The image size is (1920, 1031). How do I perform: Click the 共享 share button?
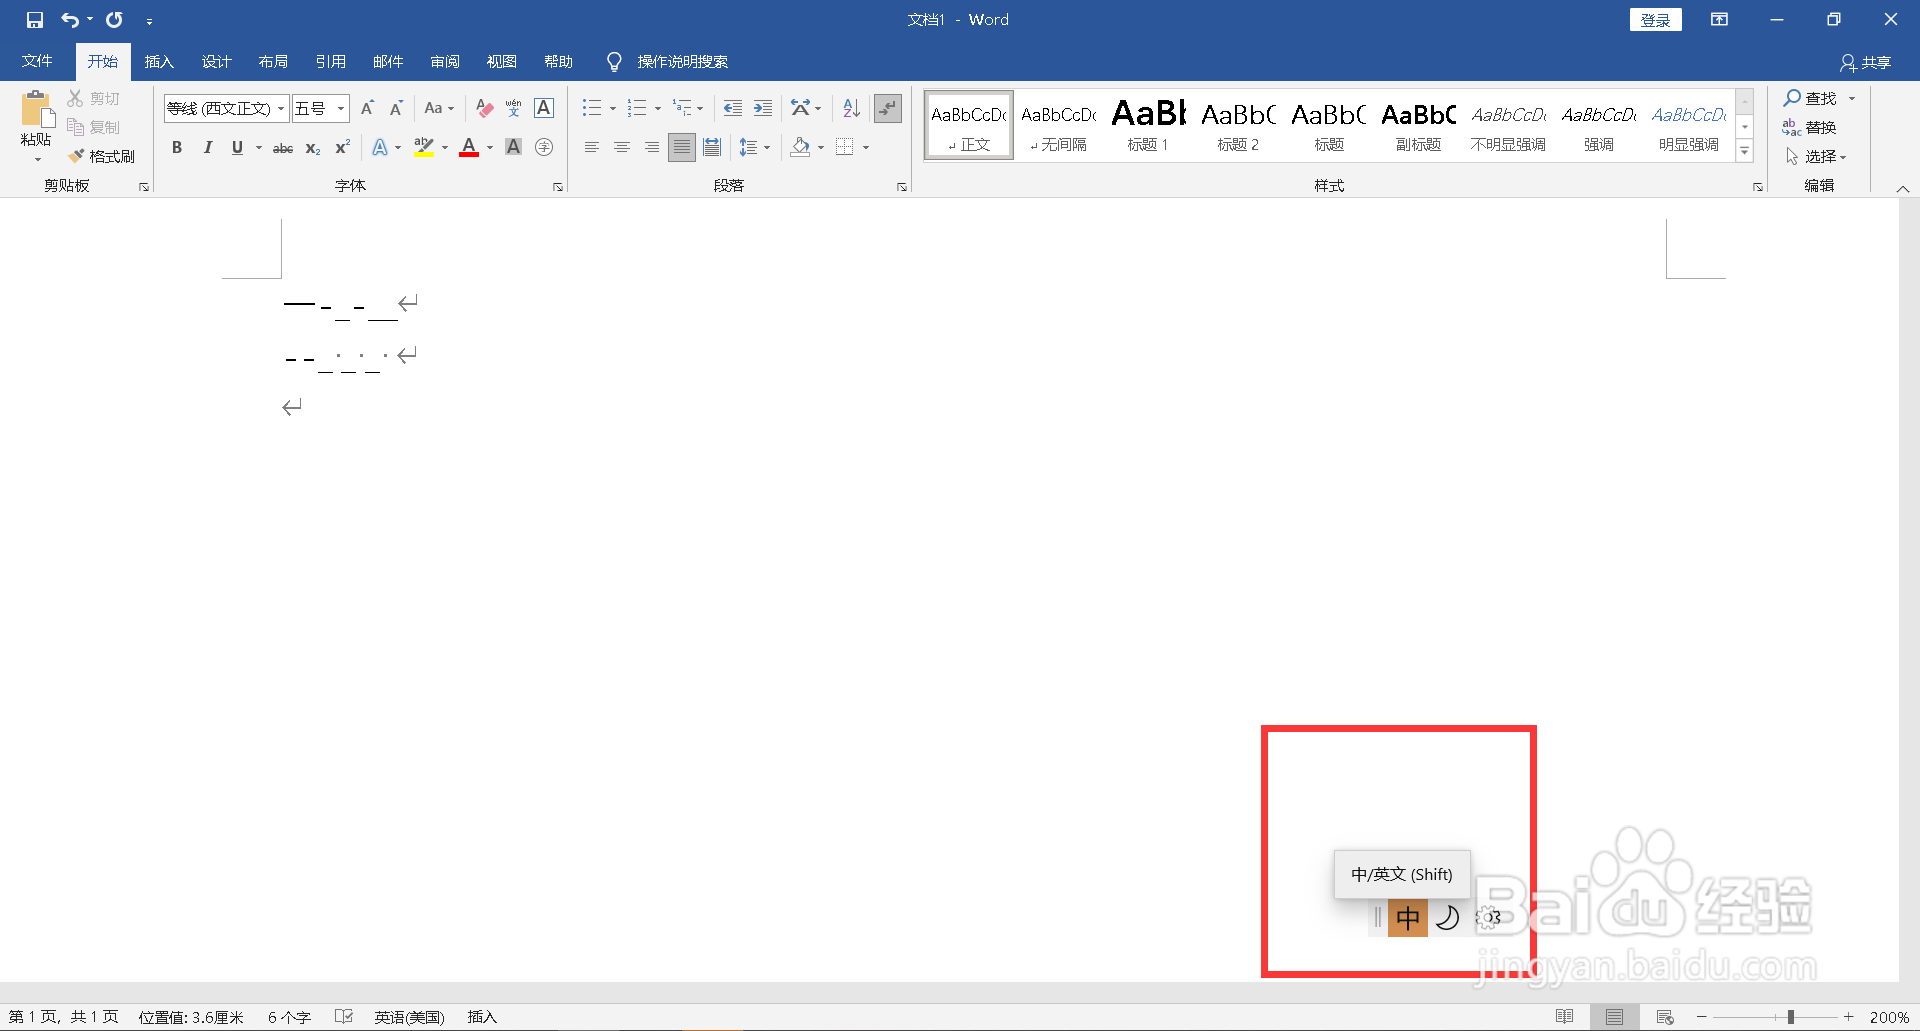pos(1865,63)
